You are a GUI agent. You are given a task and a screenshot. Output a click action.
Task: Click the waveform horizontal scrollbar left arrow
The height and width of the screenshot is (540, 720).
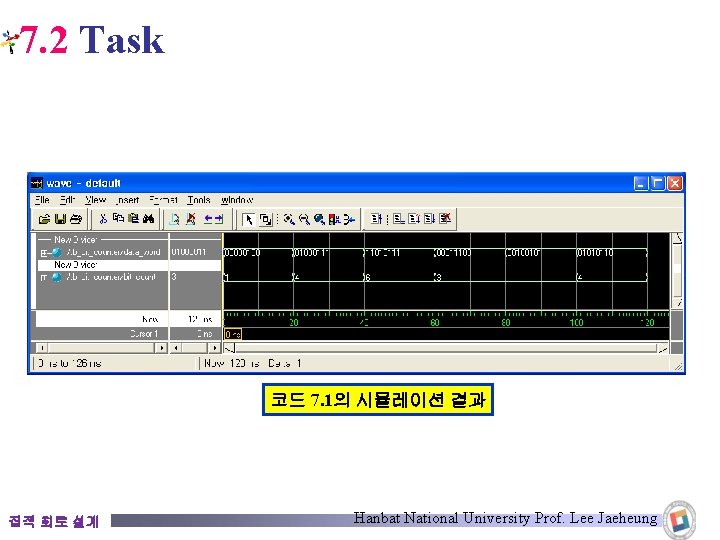[230, 349]
